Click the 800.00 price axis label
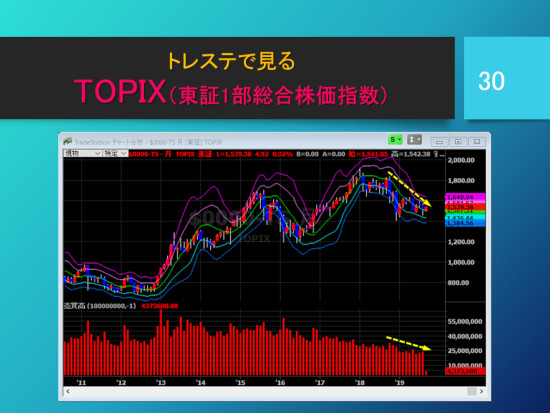 [458, 283]
